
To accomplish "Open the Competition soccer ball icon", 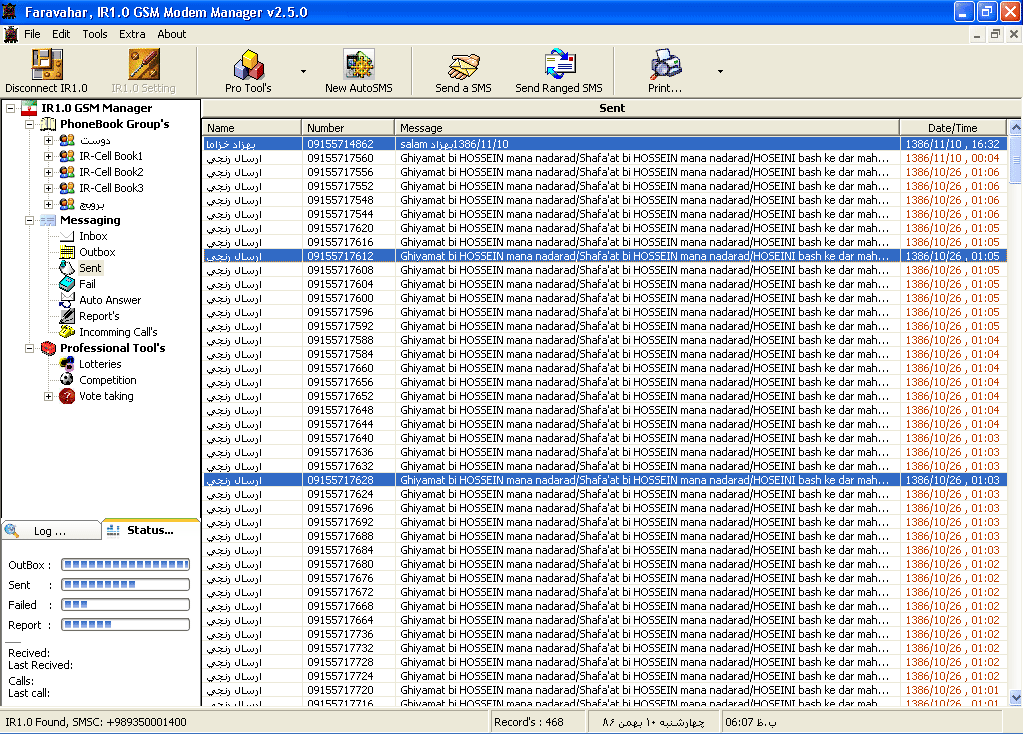I will pyautogui.click(x=67, y=380).
